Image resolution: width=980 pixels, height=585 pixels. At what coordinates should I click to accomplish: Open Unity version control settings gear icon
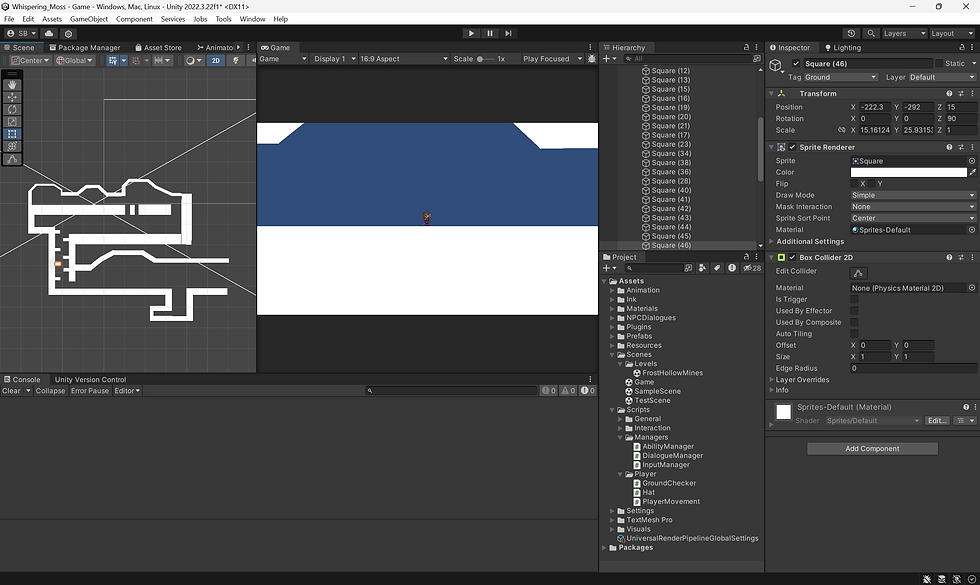click(x=69, y=33)
